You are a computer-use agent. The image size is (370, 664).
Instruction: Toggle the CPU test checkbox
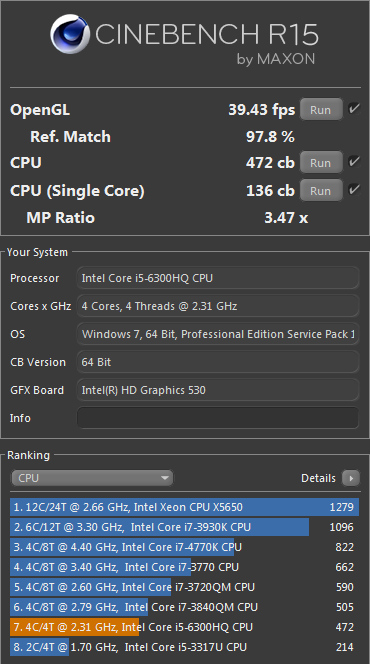[x=354, y=162]
